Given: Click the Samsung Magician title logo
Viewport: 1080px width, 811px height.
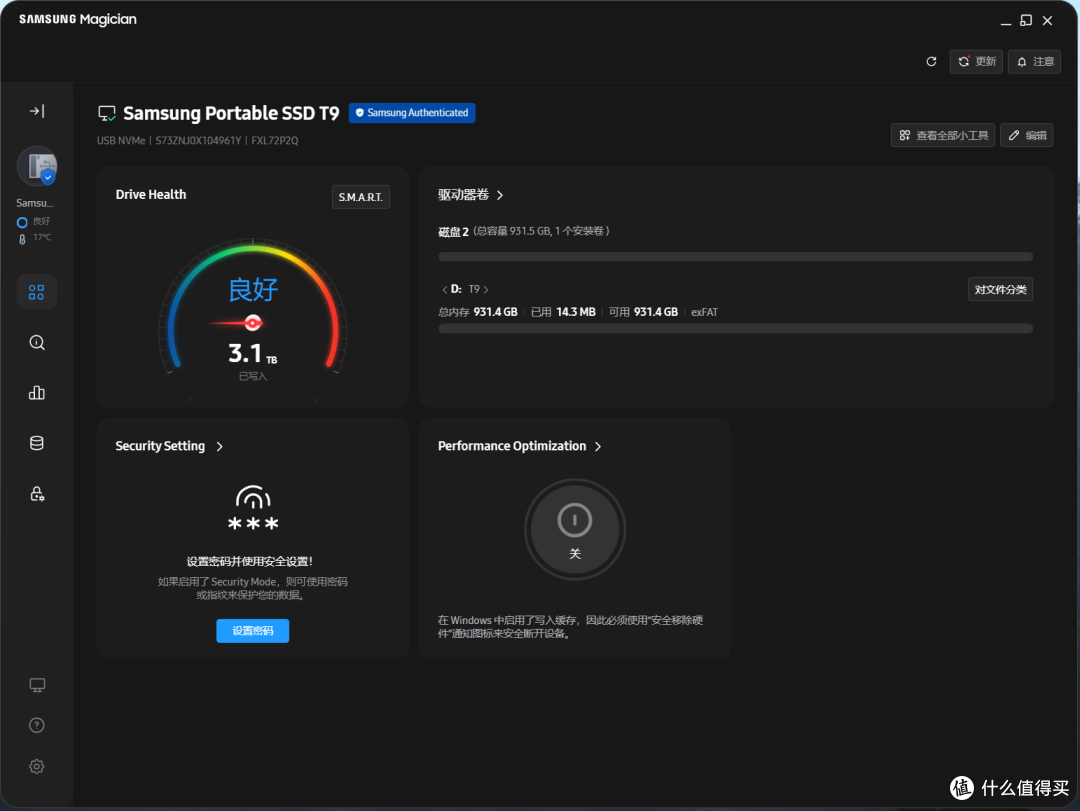Looking at the screenshot, I should [x=78, y=19].
